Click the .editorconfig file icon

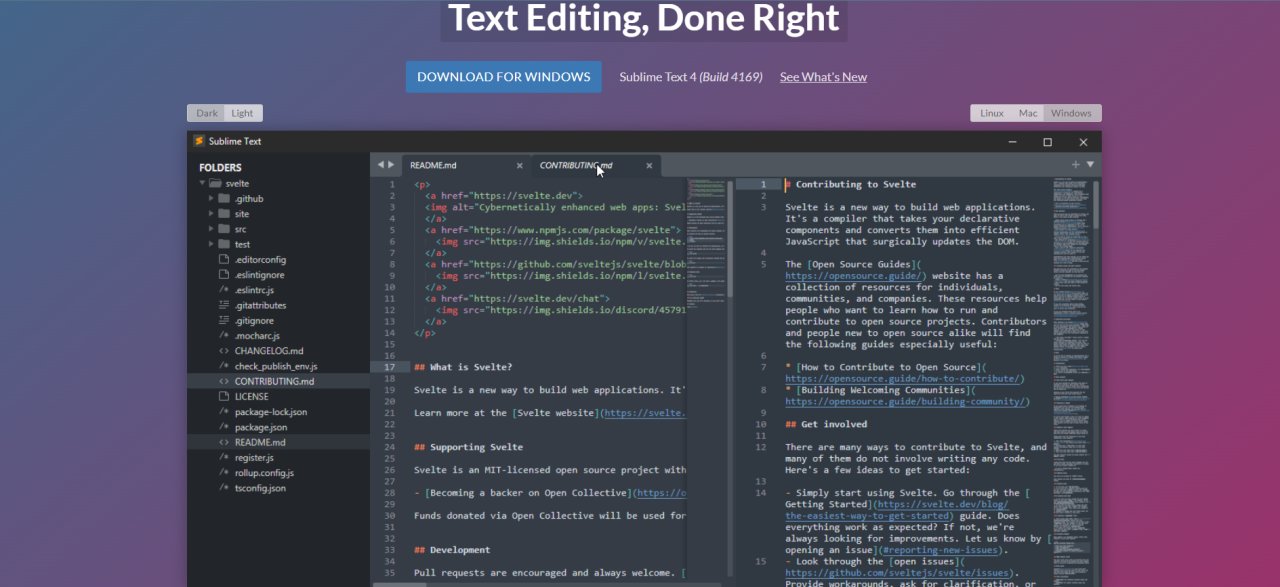pos(224,259)
